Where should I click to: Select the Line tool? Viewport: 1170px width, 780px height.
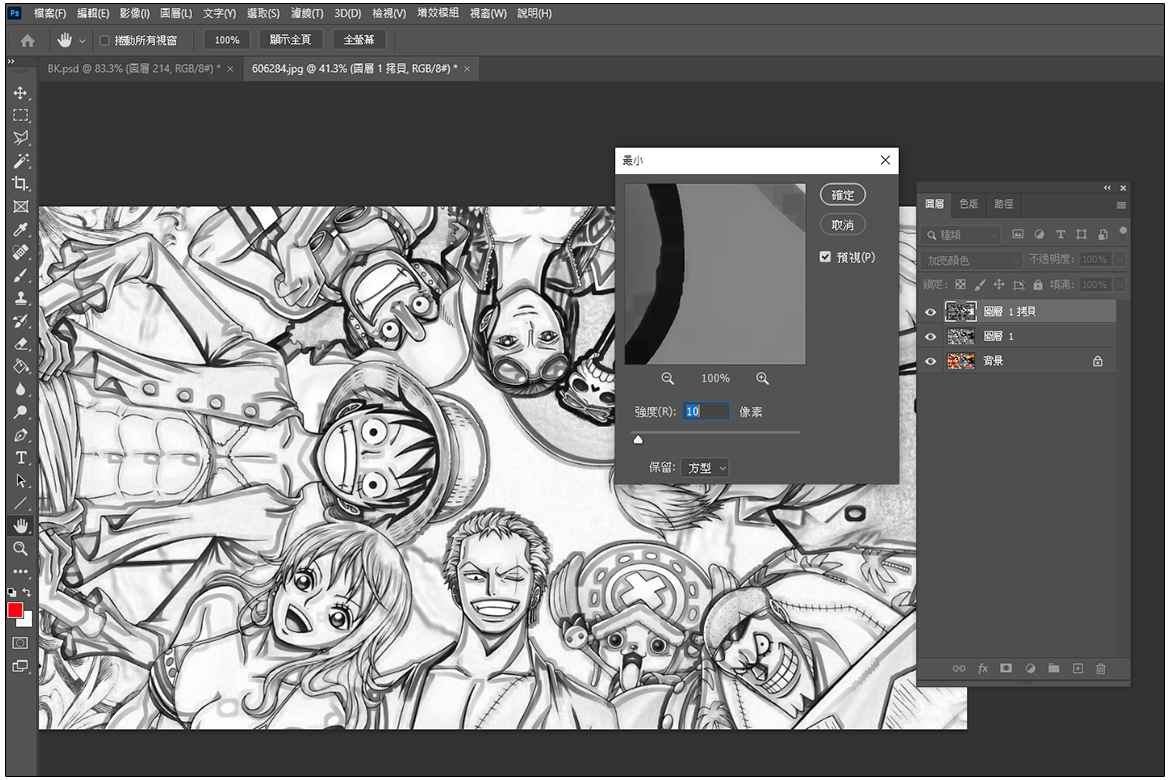[x=20, y=503]
